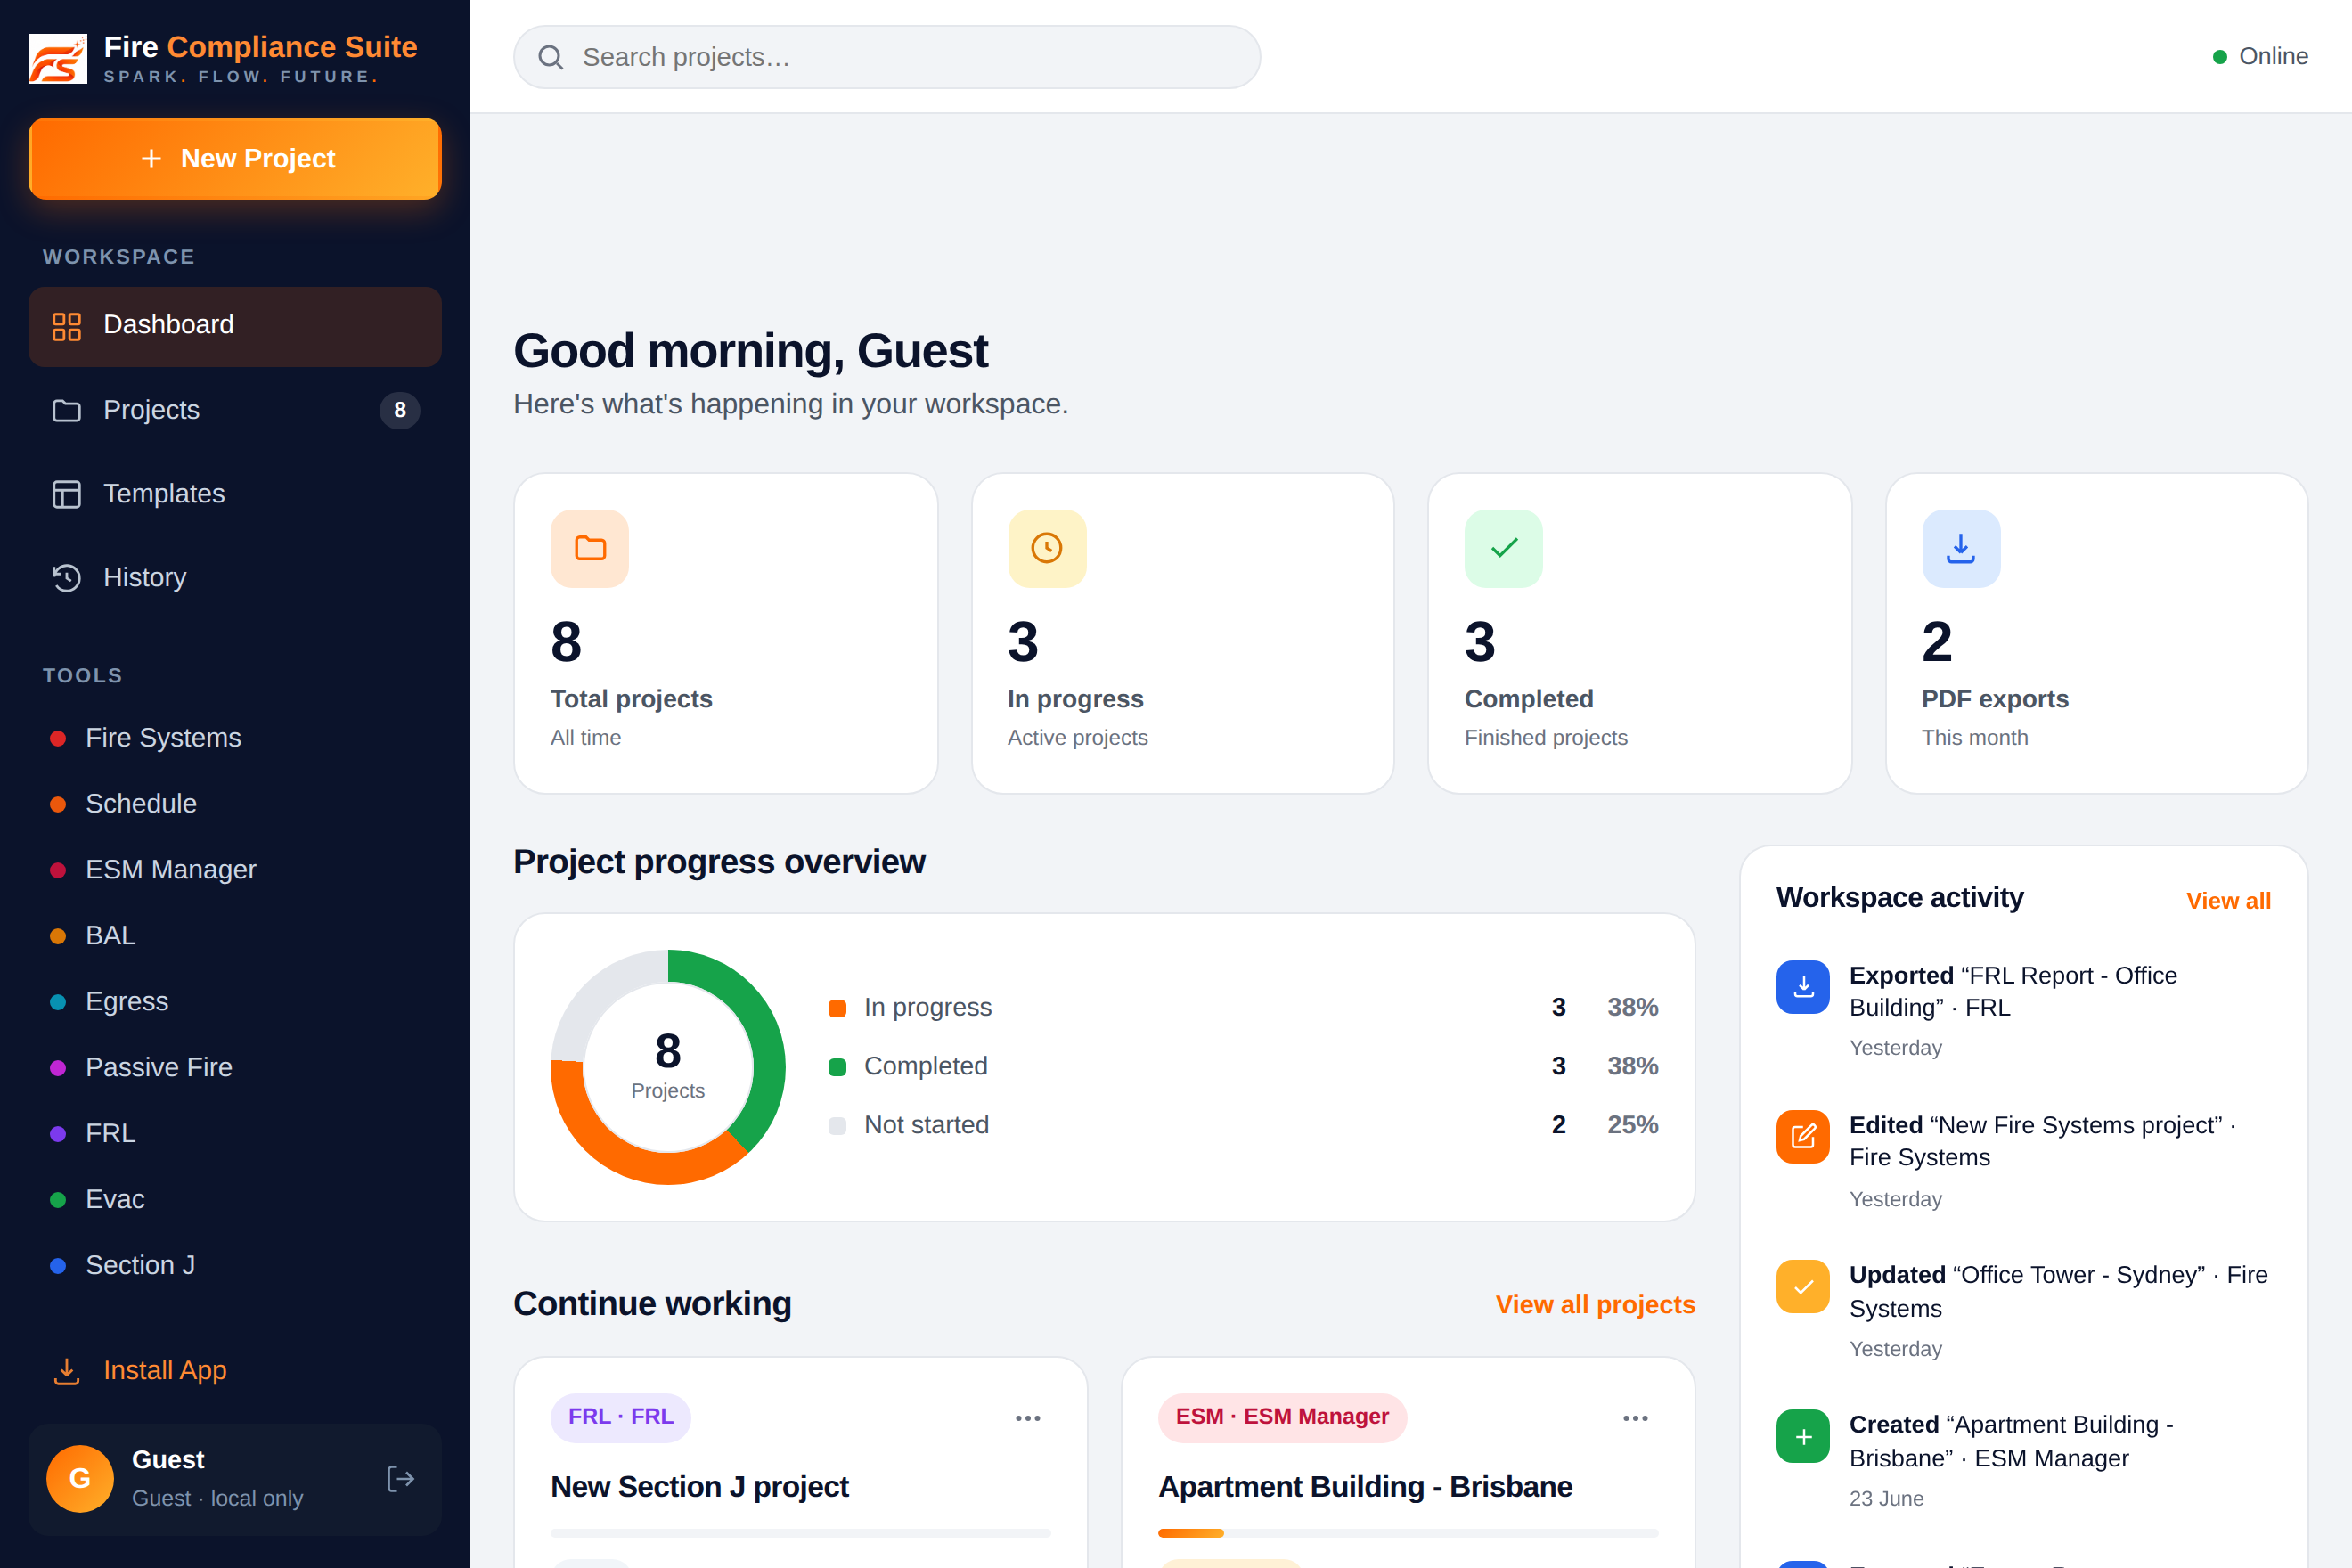The image size is (2352, 1568).
Task: Click the Total projects stat card label
Action: 631,699
